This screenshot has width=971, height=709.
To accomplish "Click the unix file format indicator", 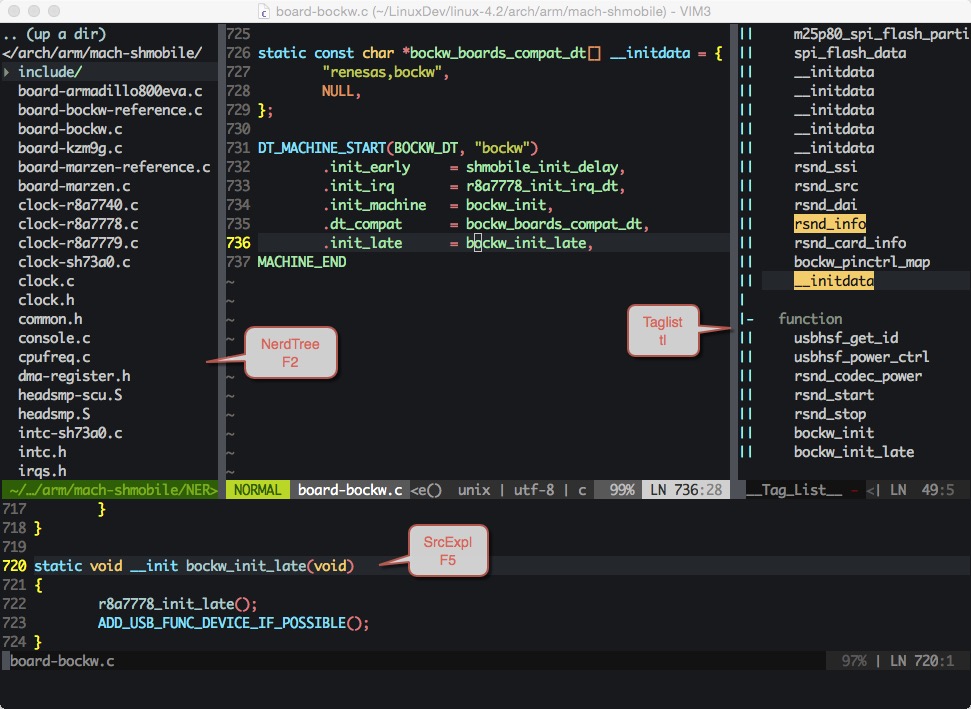I will click(474, 490).
